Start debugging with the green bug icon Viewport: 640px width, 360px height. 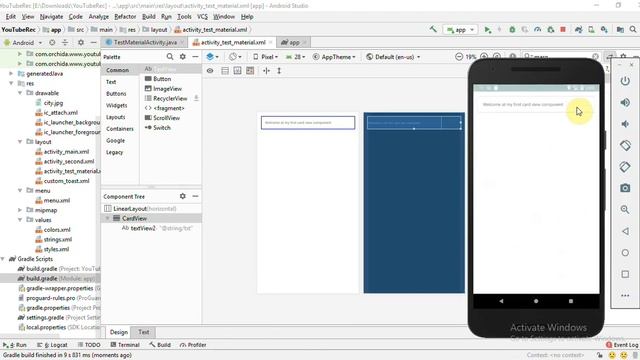pos(512,29)
